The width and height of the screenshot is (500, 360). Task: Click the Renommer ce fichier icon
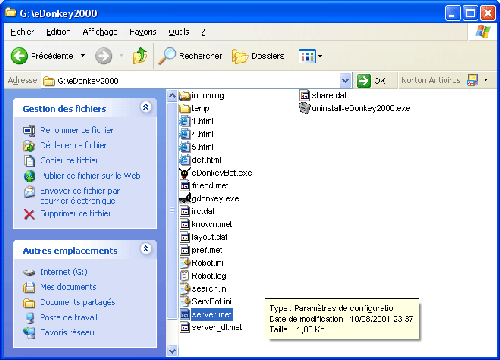(x=29, y=130)
